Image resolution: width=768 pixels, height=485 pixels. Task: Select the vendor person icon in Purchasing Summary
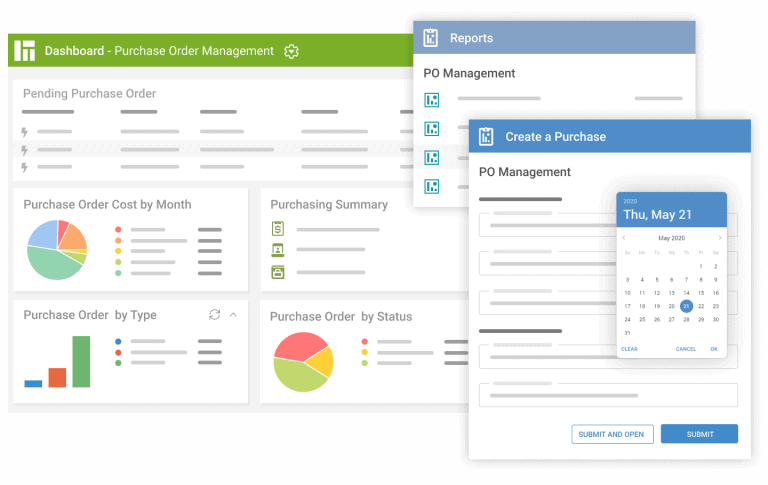[278, 250]
